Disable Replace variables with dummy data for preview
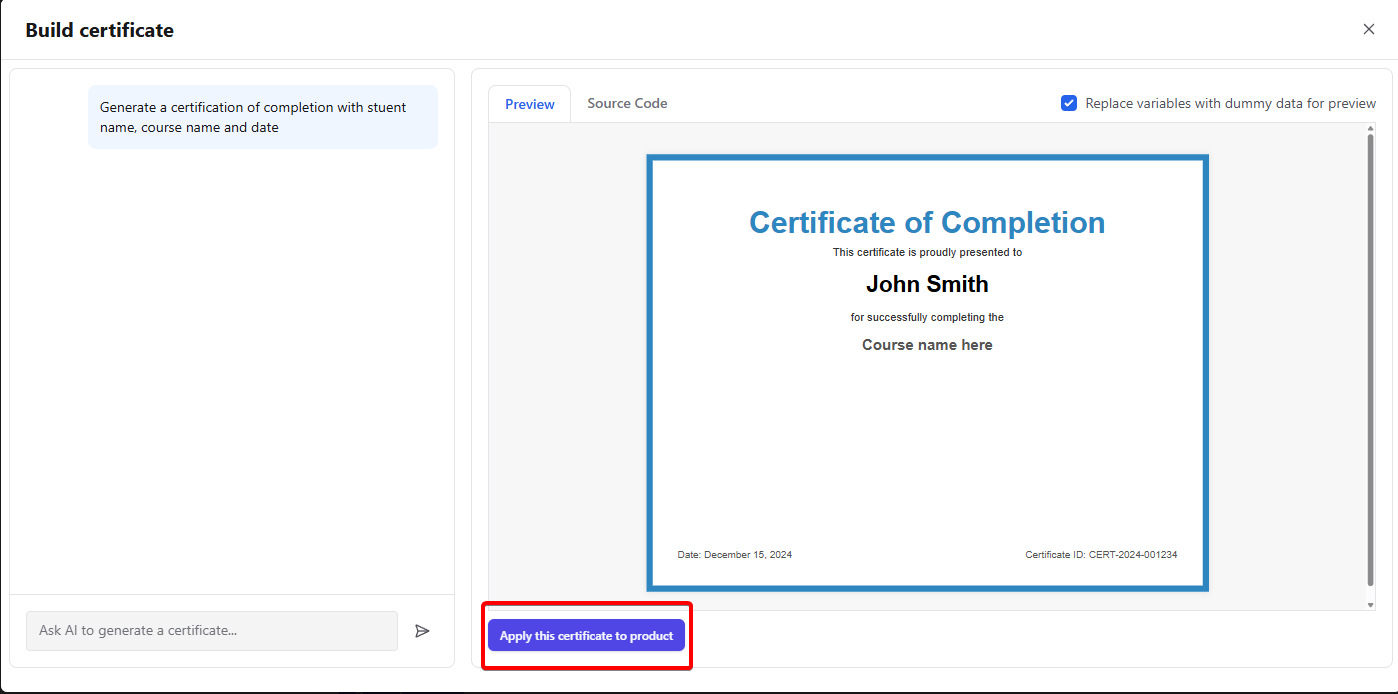Image resolution: width=1398 pixels, height=694 pixels. click(1069, 102)
